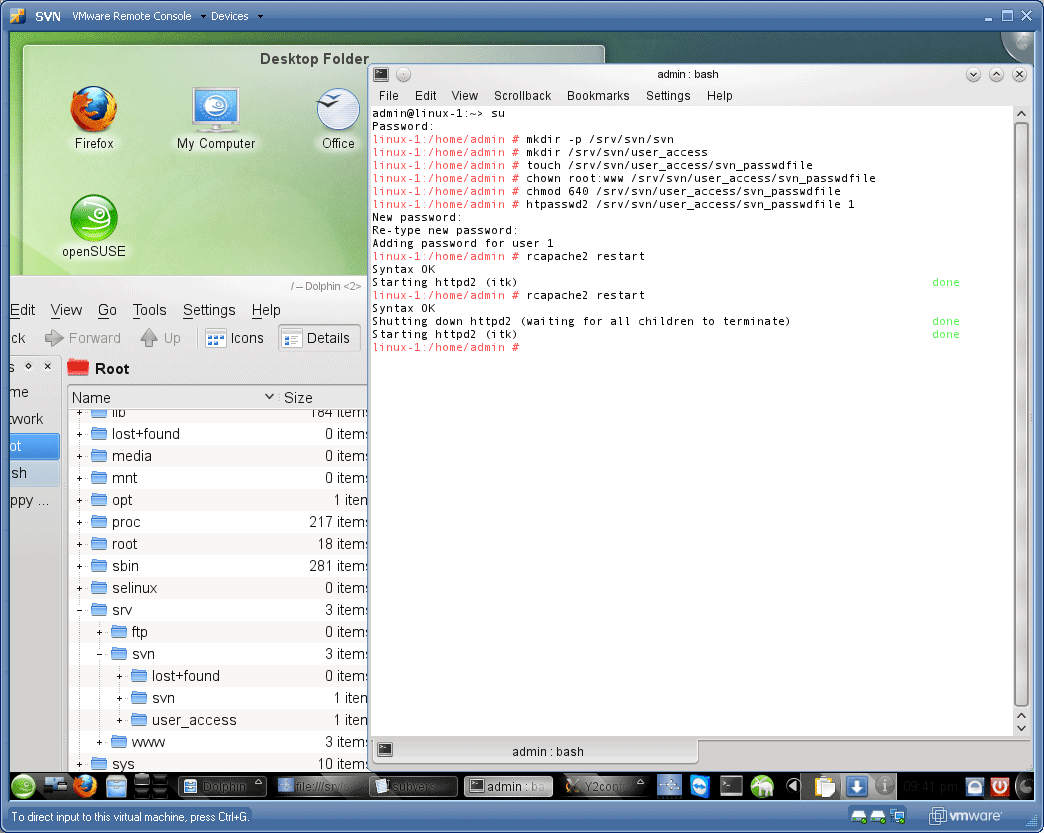Click the Name column sort arrow
Screen dimensions: 1044x833
(x=269, y=397)
